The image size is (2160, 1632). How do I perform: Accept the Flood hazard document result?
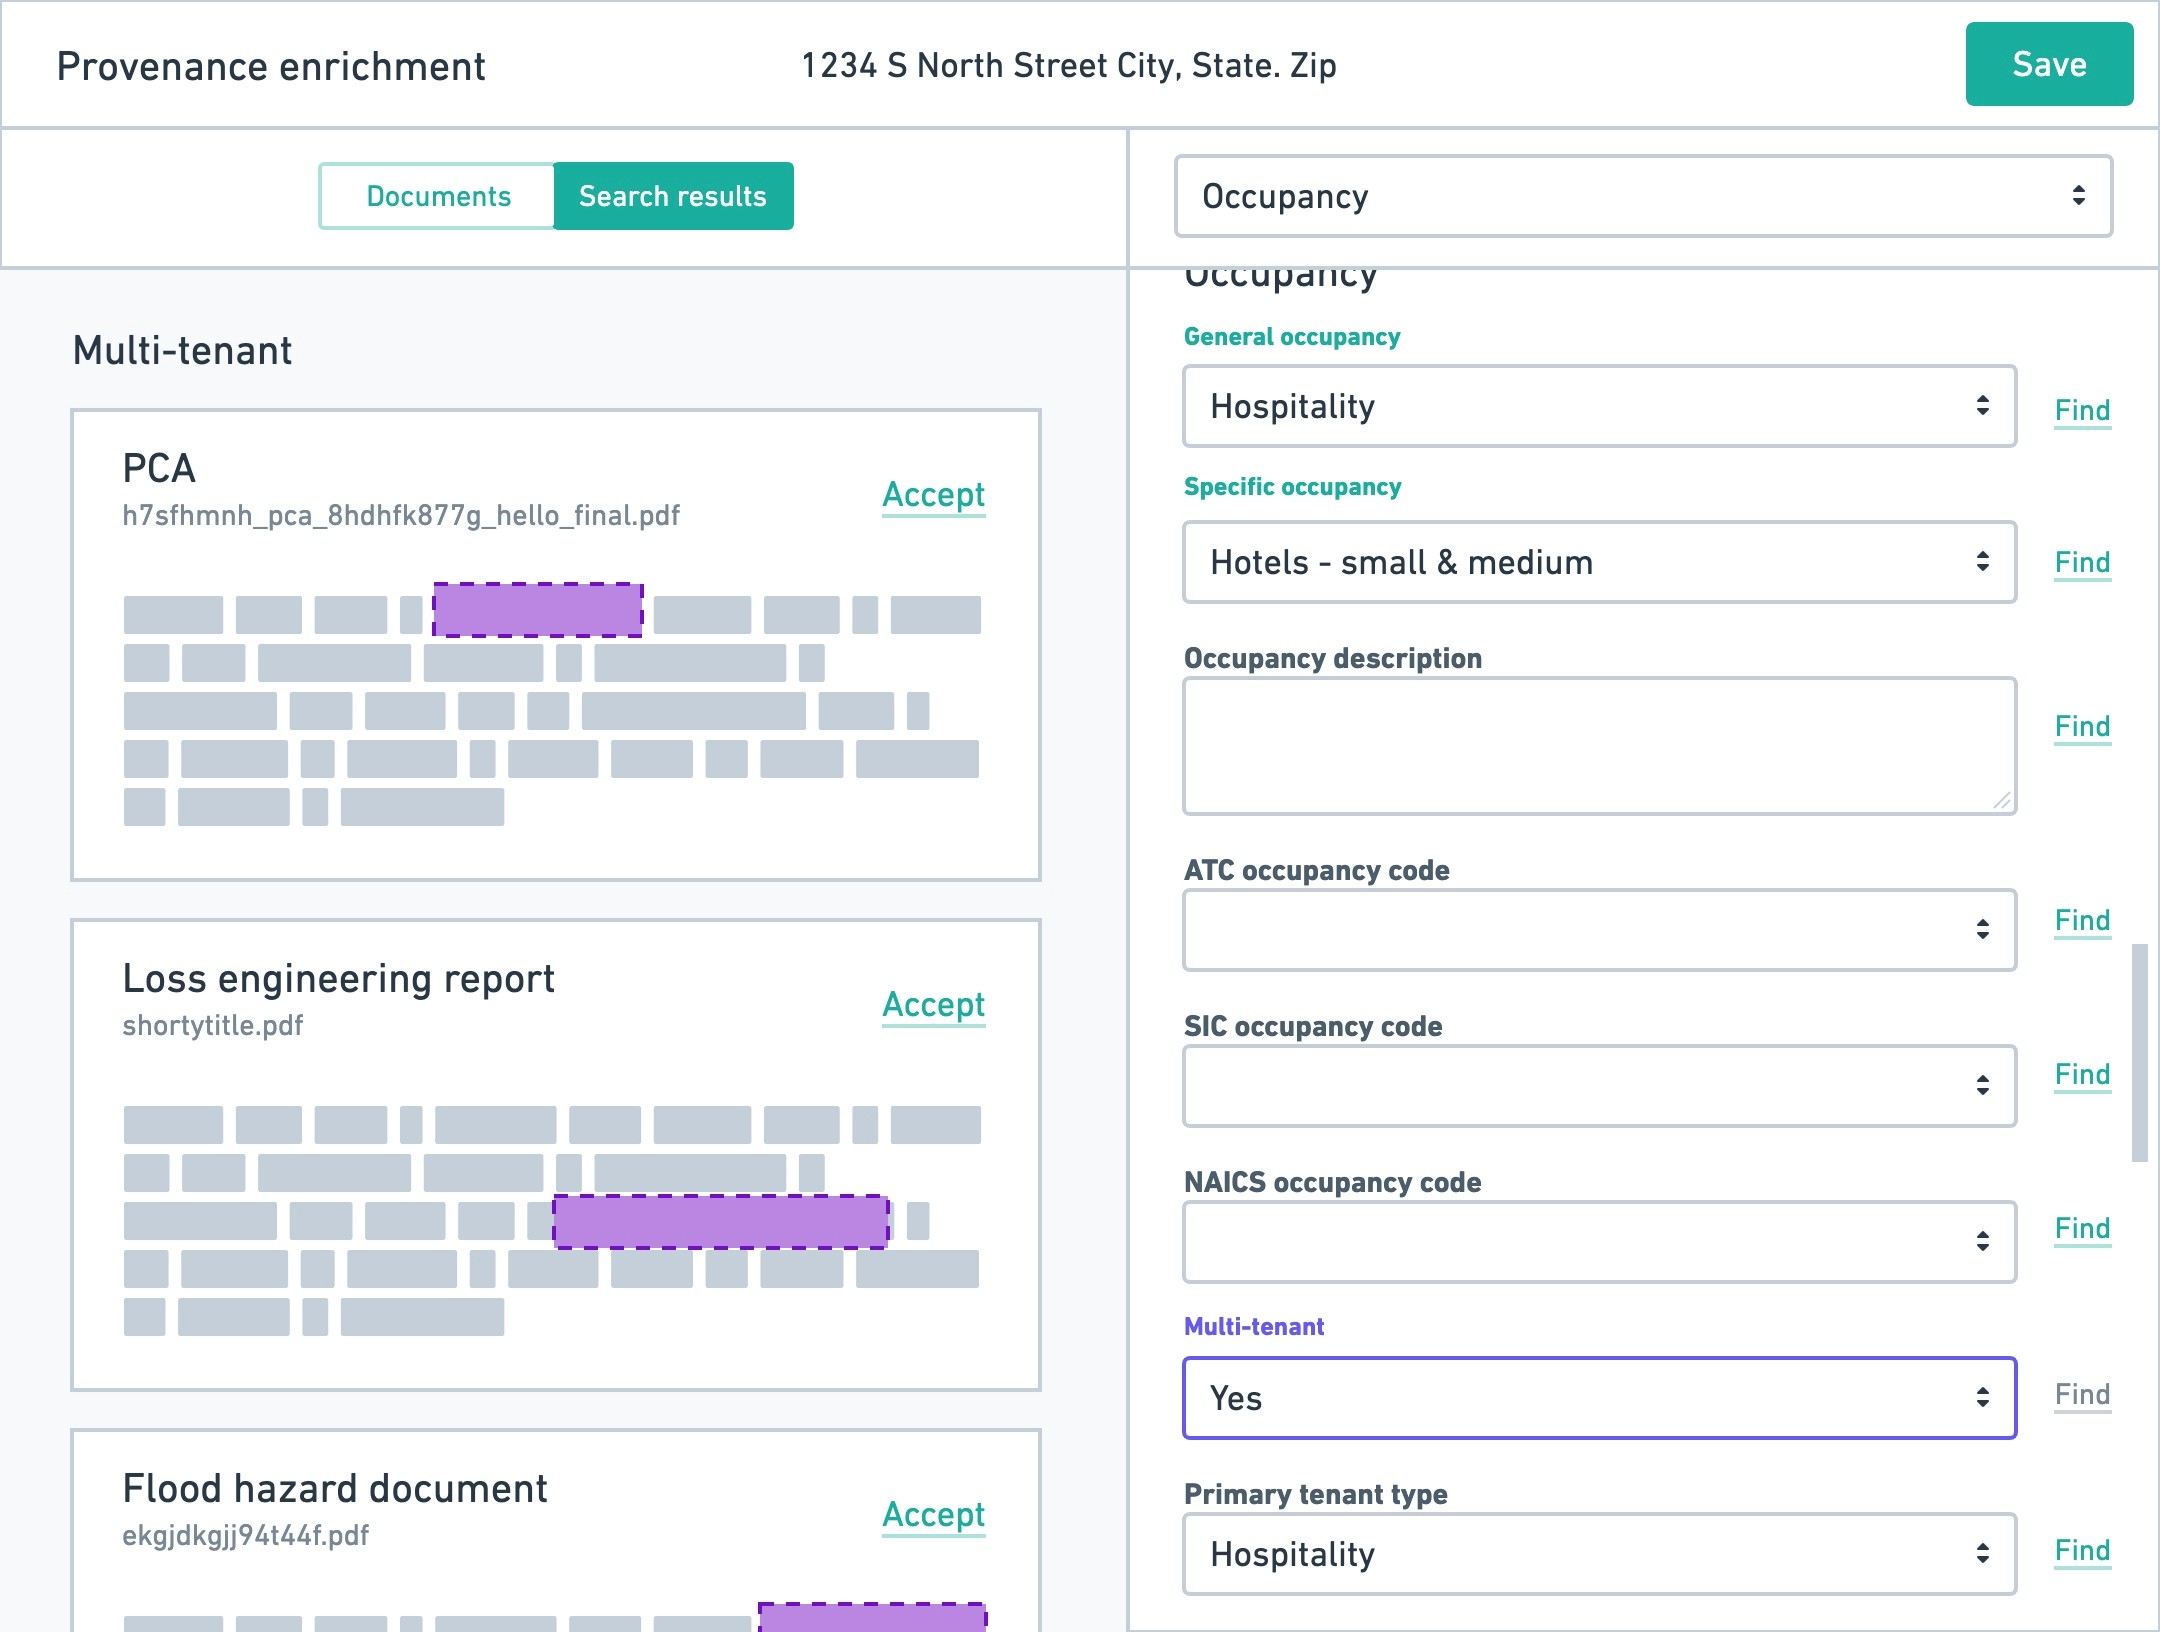tap(933, 1514)
